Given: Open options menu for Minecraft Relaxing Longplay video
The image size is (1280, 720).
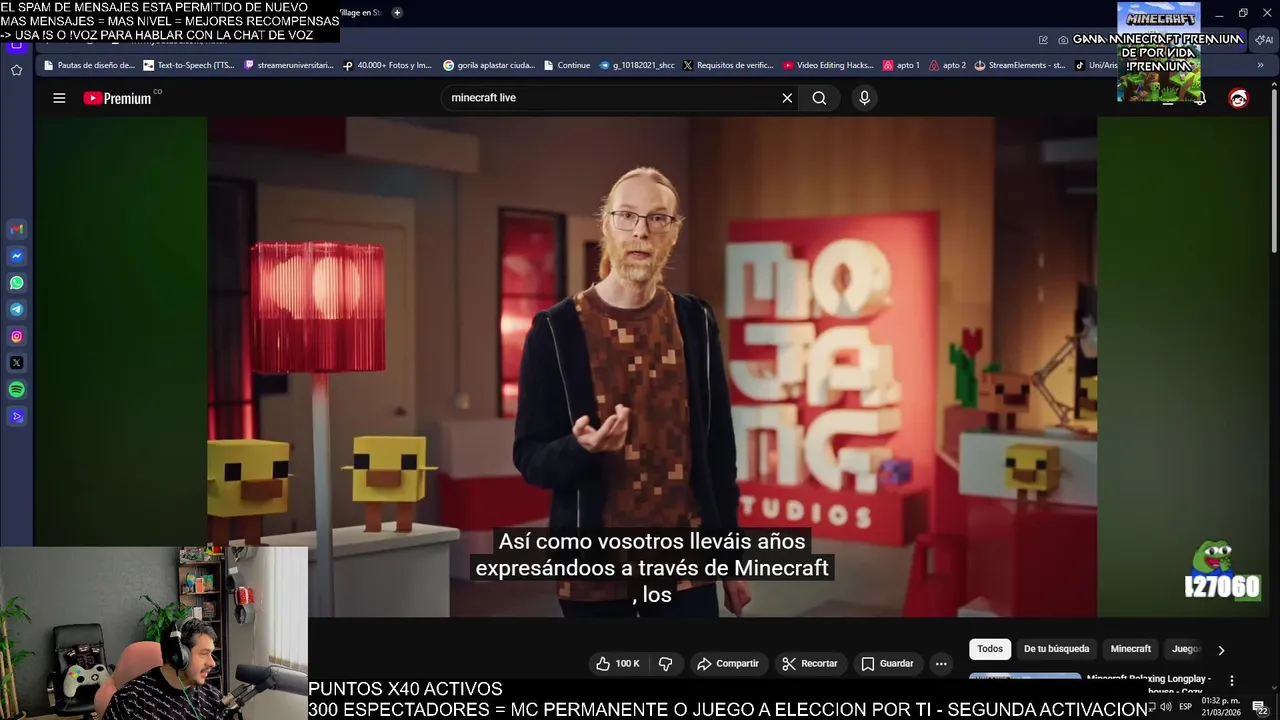Looking at the screenshot, I should (x=1232, y=681).
